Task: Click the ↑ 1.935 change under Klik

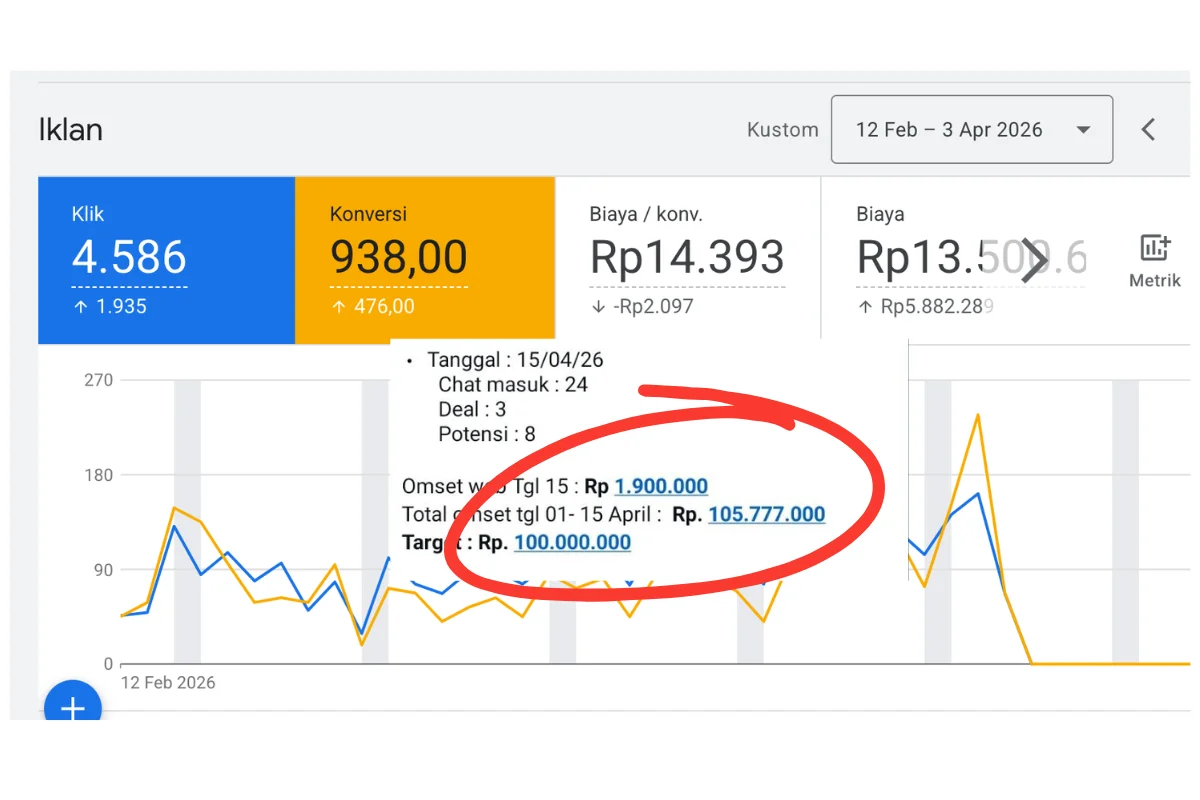Action: [x=110, y=307]
